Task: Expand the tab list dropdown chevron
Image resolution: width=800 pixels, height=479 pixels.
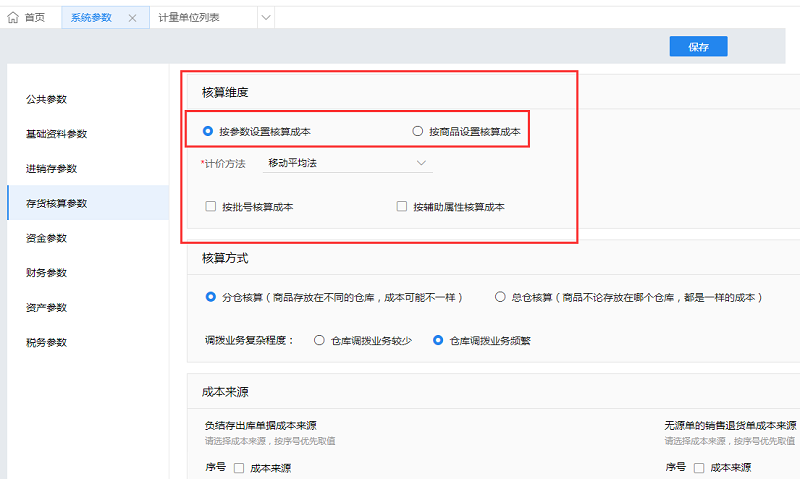Action: click(265, 18)
